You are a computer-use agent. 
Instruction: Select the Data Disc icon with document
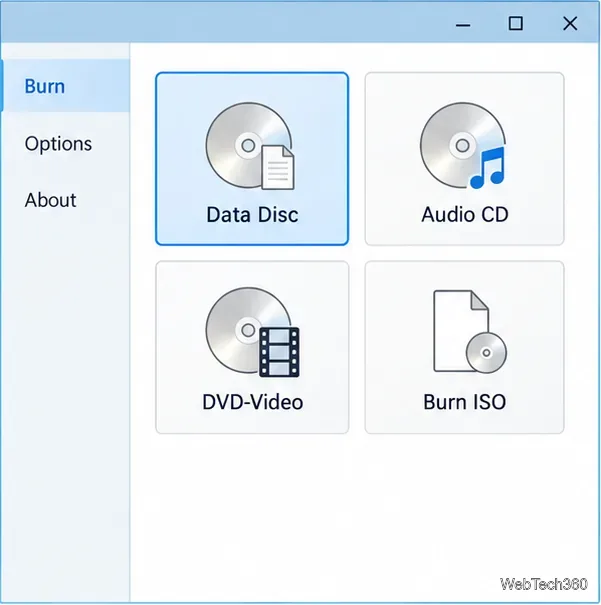point(250,146)
